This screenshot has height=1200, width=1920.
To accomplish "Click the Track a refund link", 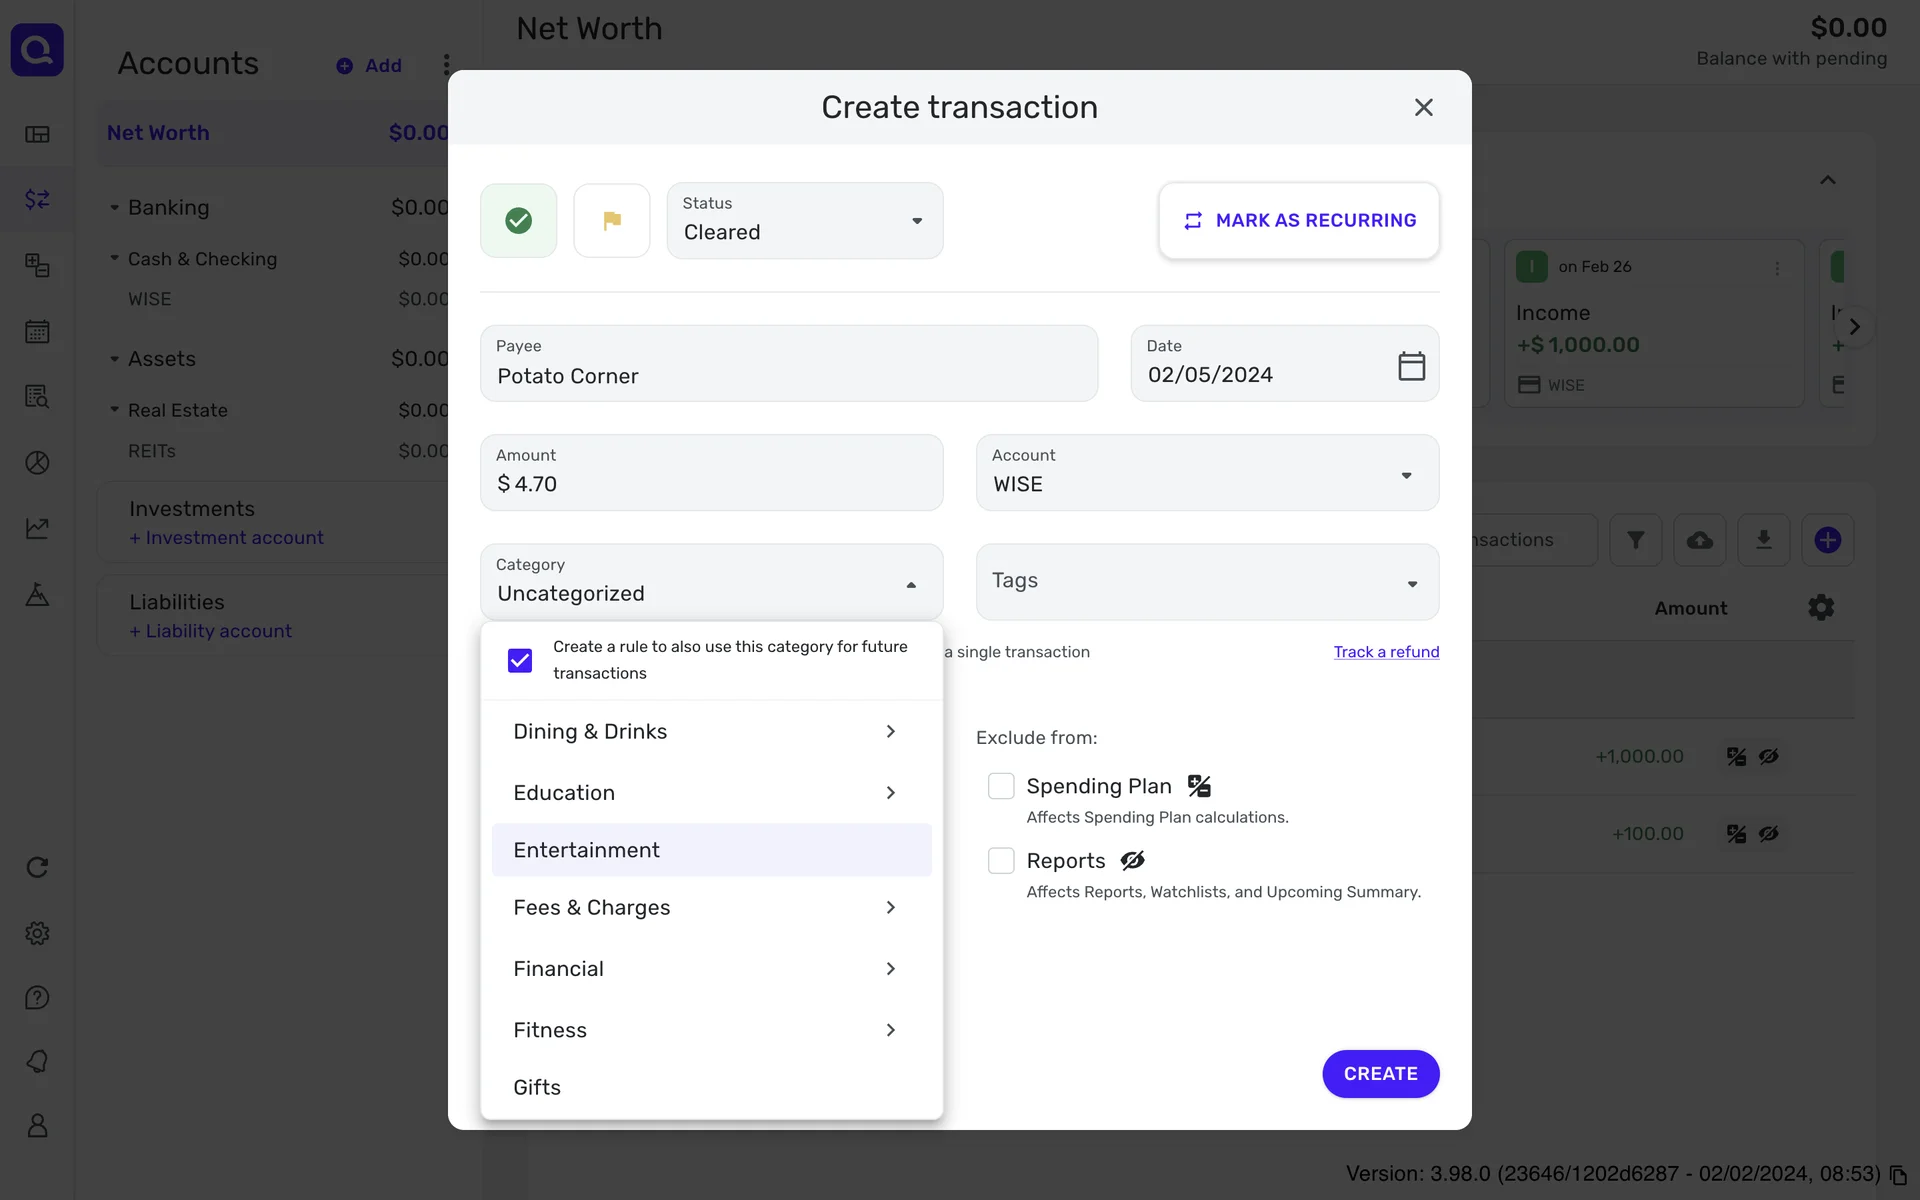I will (1386, 652).
